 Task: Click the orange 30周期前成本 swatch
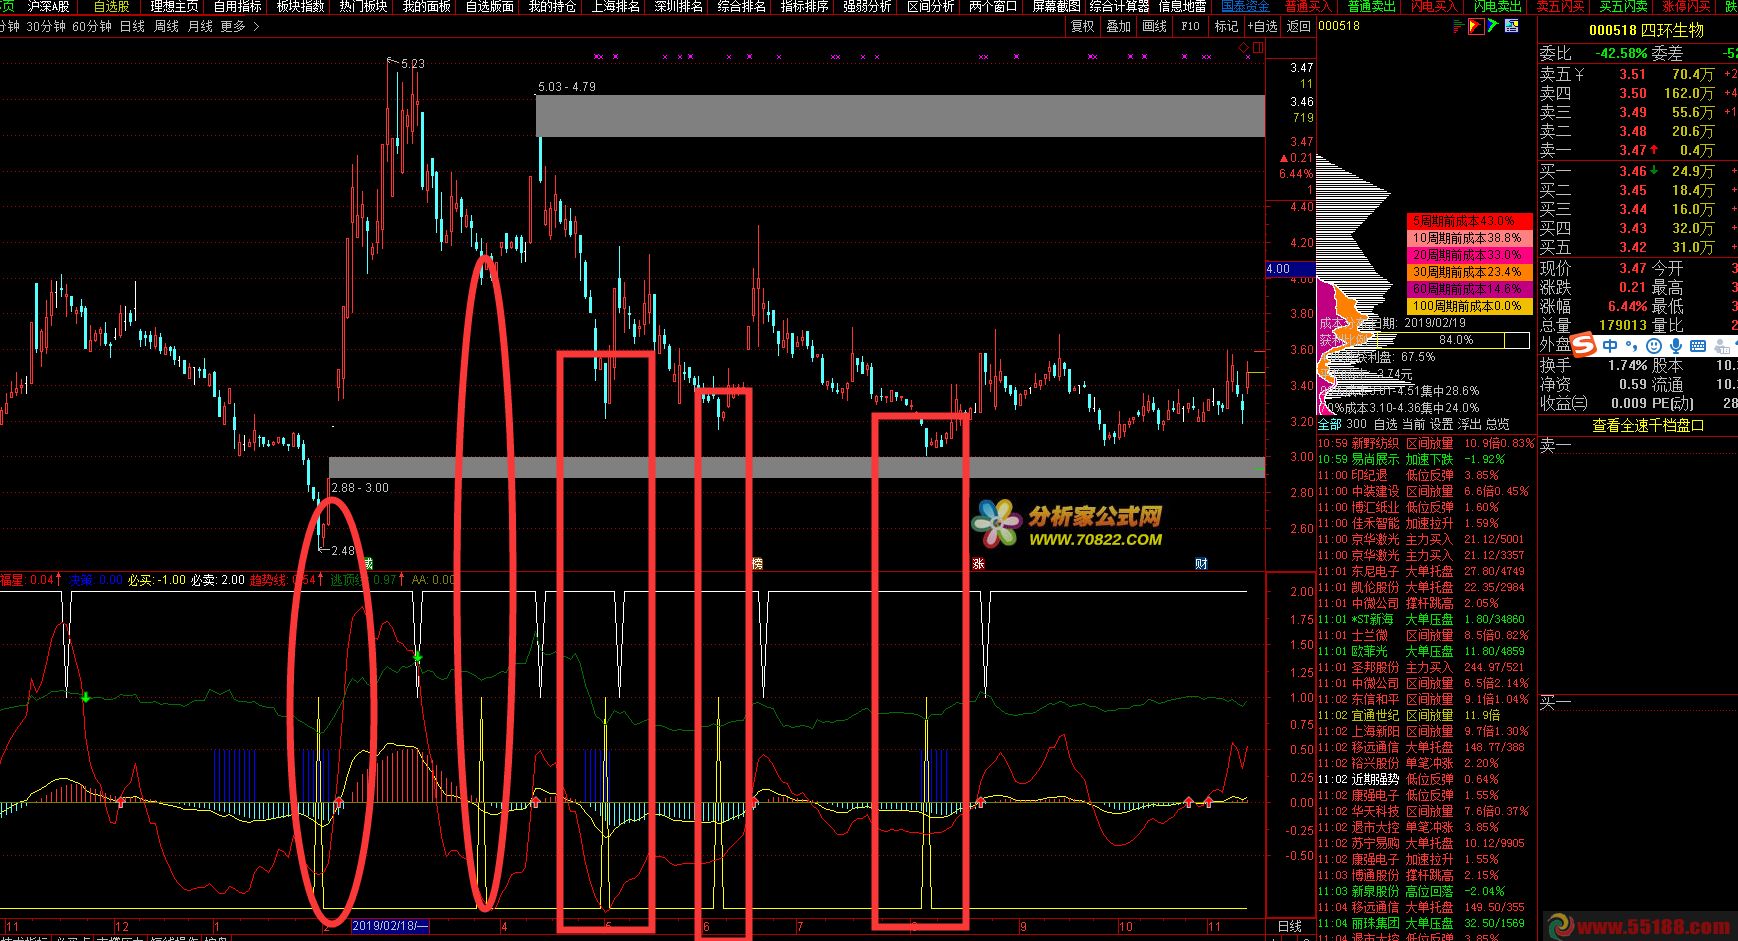1469,272
